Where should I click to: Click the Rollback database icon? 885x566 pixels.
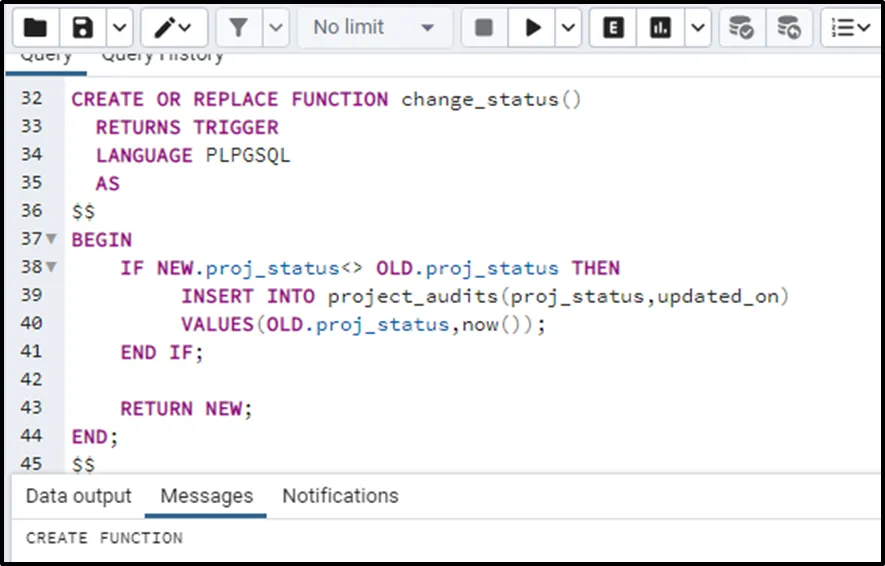[789, 28]
